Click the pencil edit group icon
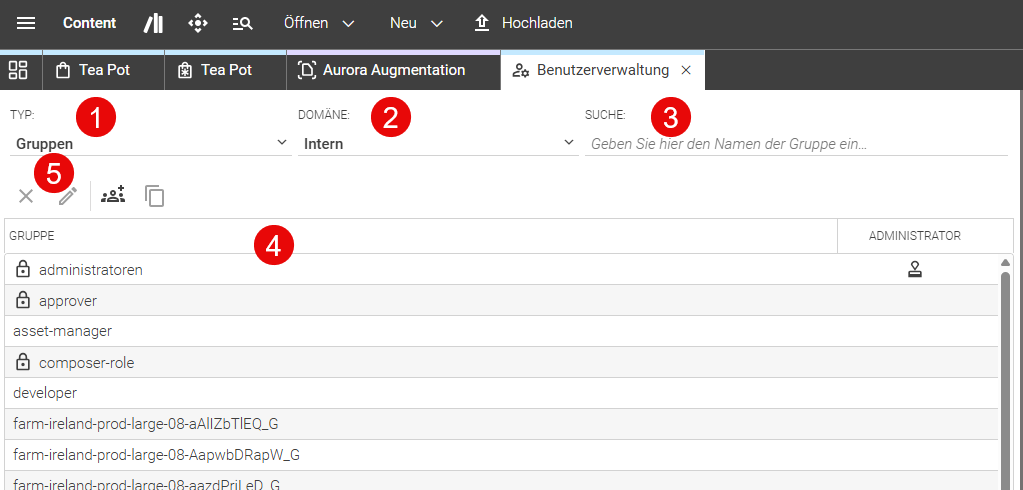This screenshot has width=1023, height=490. click(68, 196)
